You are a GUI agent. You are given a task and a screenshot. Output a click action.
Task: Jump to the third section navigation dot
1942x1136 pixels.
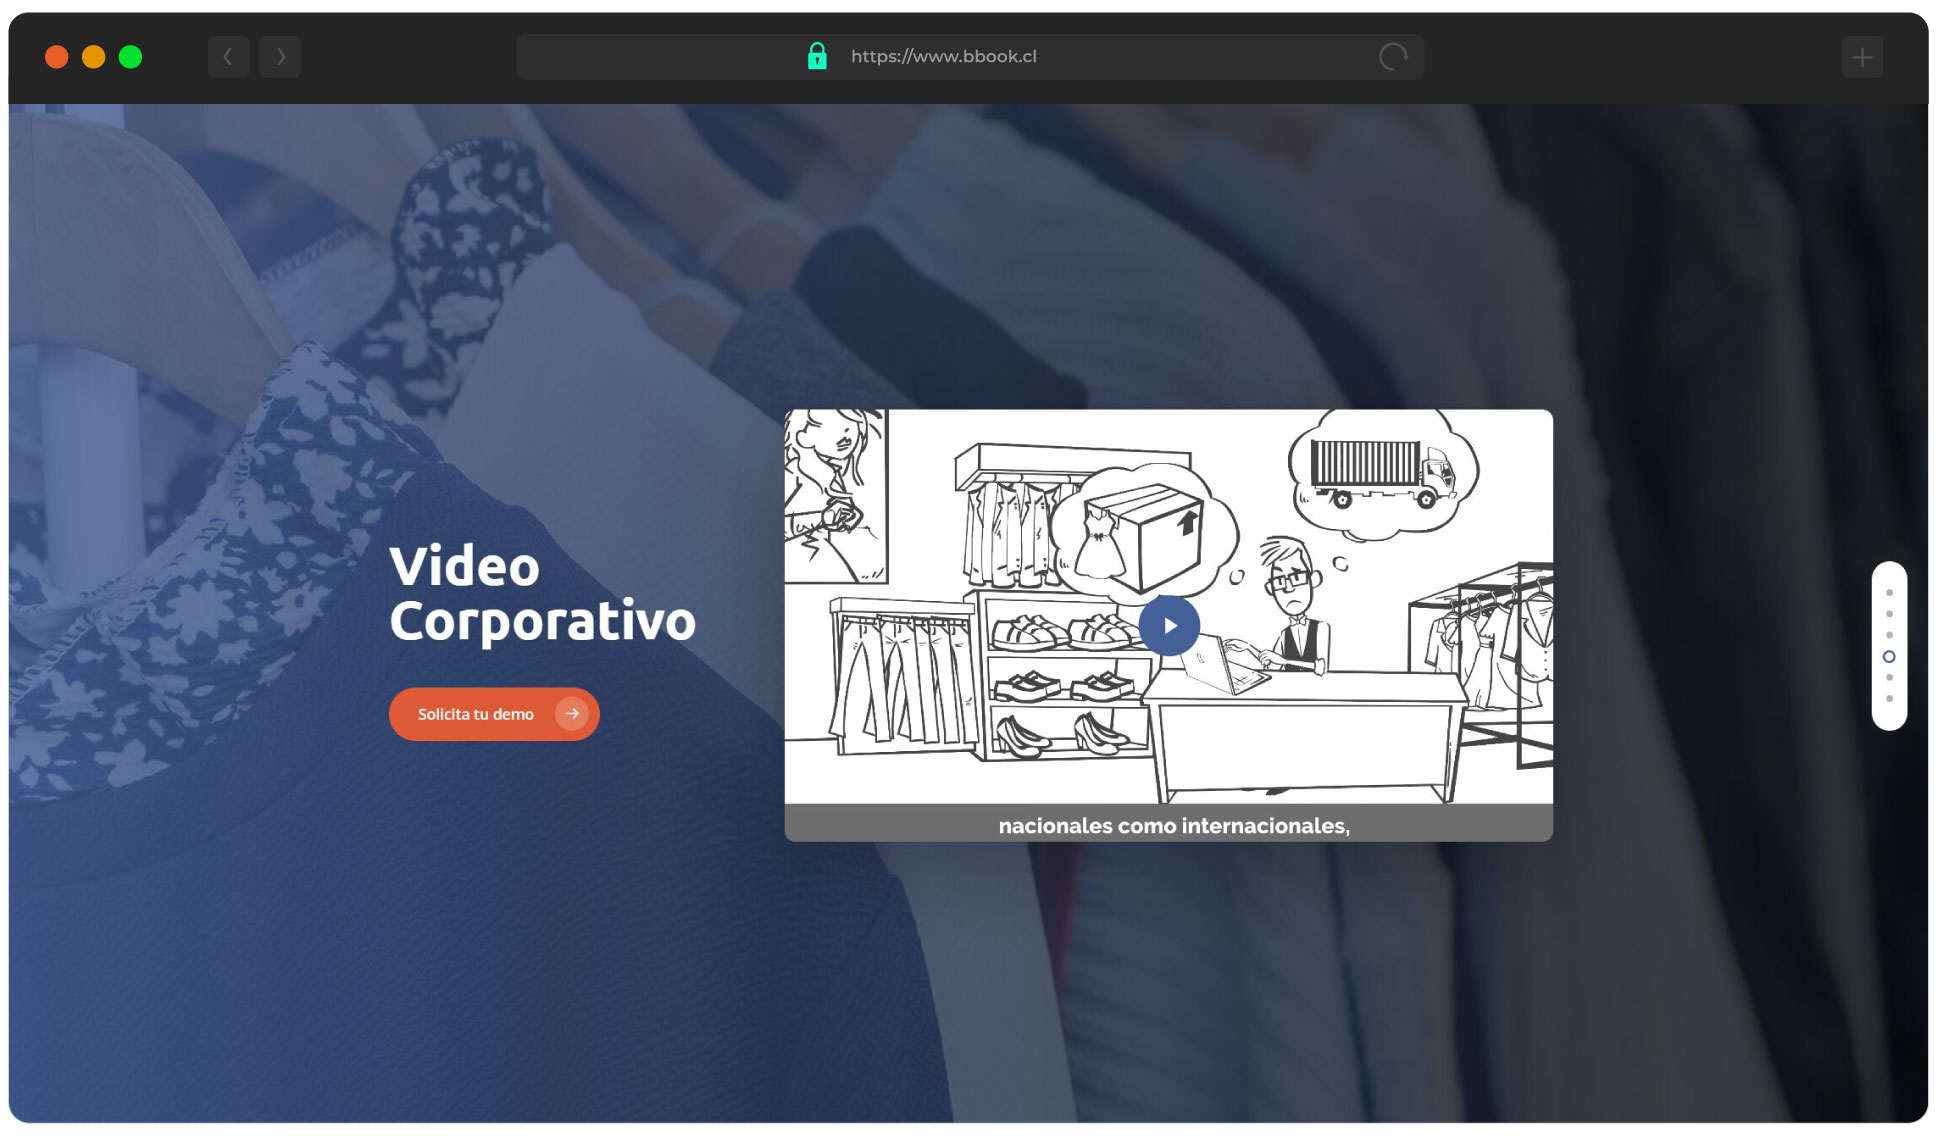tap(1889, 635)
